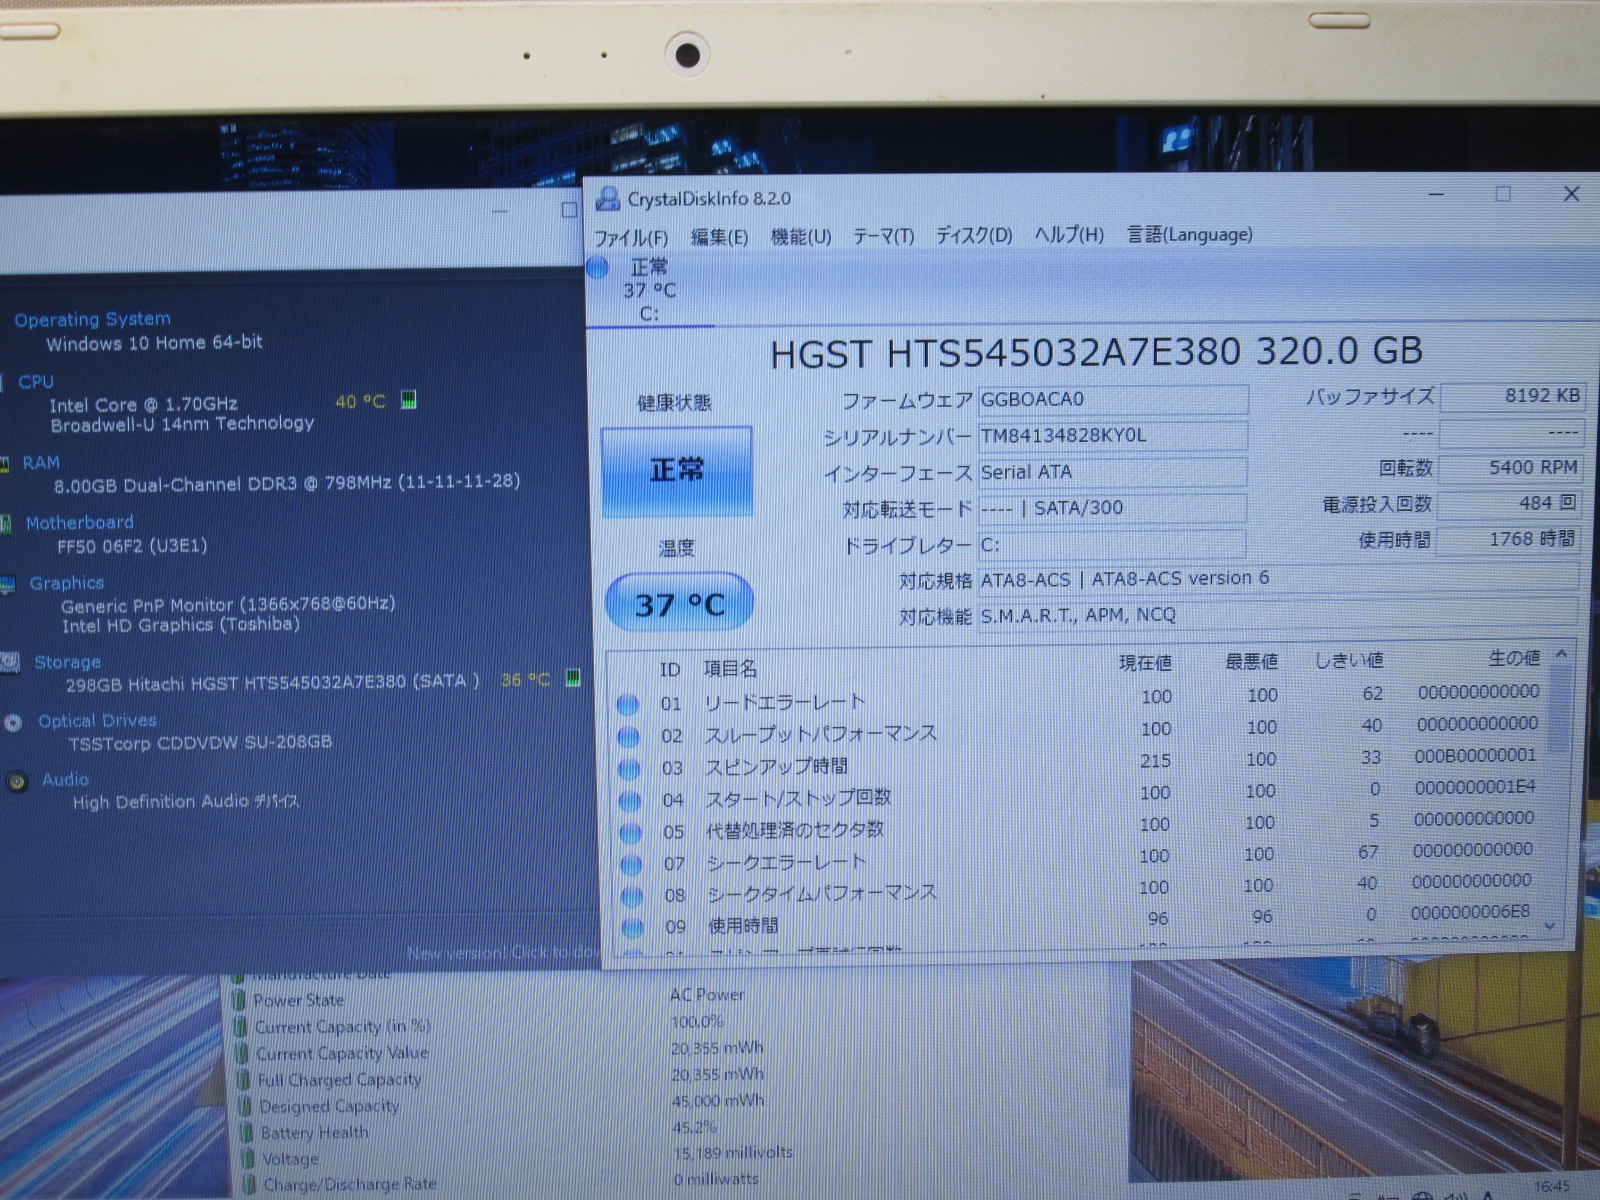
Task: Click the 正常 health status button
Action: (677, 470)
